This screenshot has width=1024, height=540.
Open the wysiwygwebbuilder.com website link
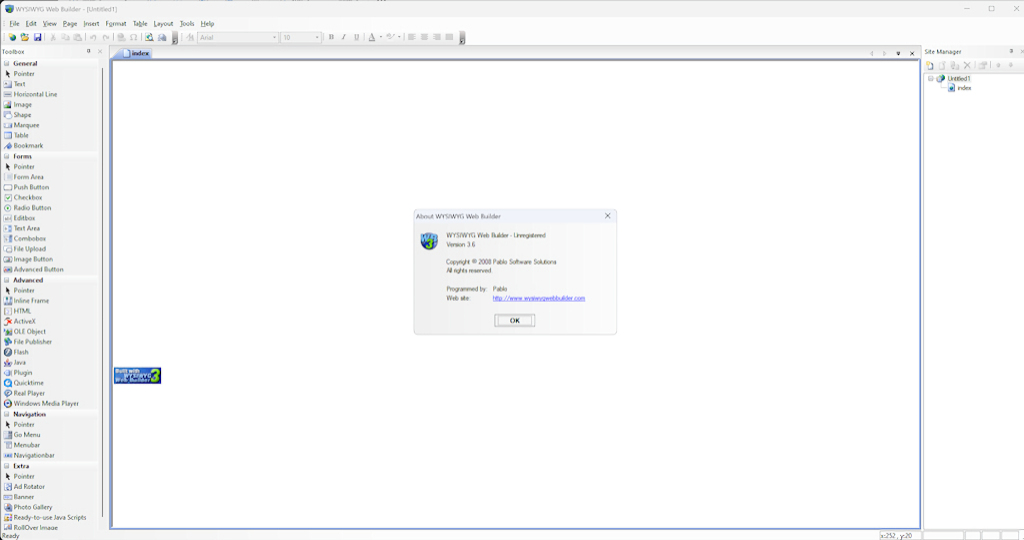coord(539,298)
